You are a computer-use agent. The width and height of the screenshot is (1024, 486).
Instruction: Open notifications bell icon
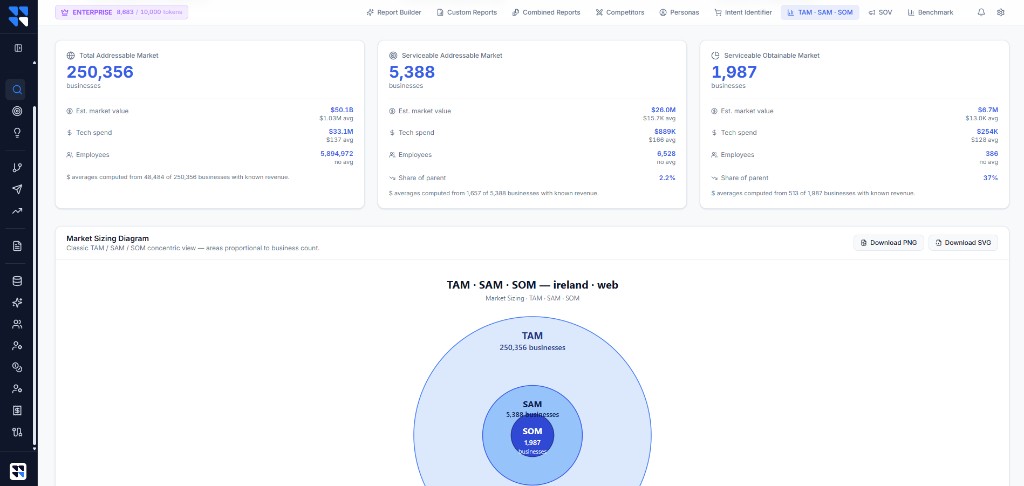pyautogui.click(x=981, y=12)
